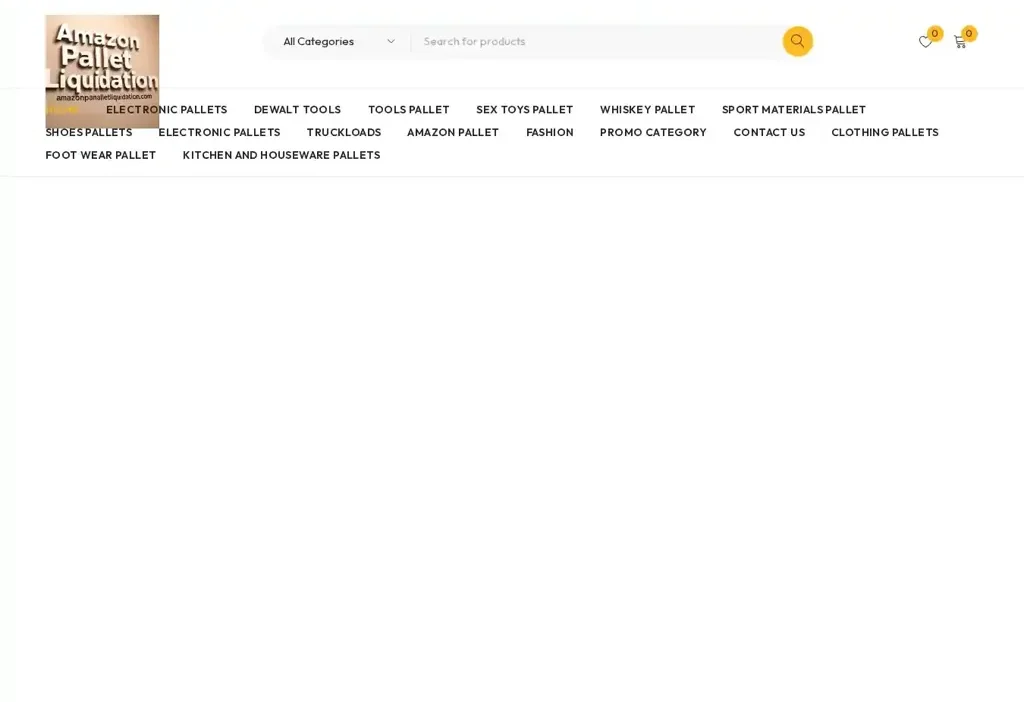The width and height of the screenshot is (1024, 702).
Task: Click the cart item count badge
Action: (967, 33)
